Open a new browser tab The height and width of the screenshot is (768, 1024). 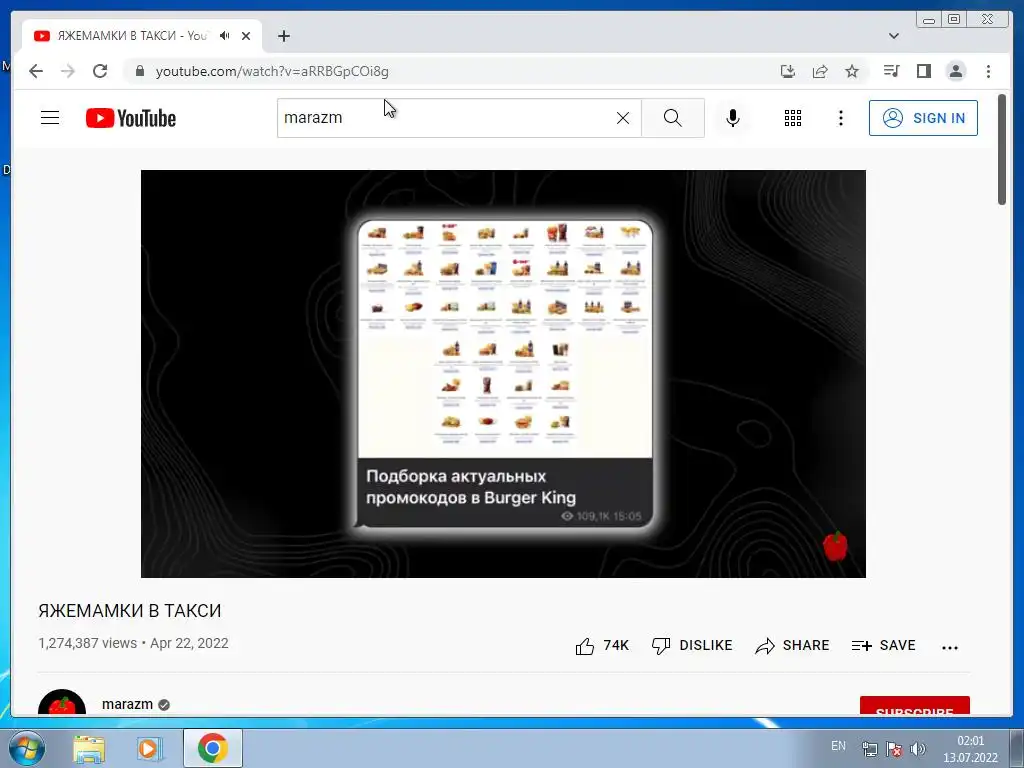click(283, 36)
